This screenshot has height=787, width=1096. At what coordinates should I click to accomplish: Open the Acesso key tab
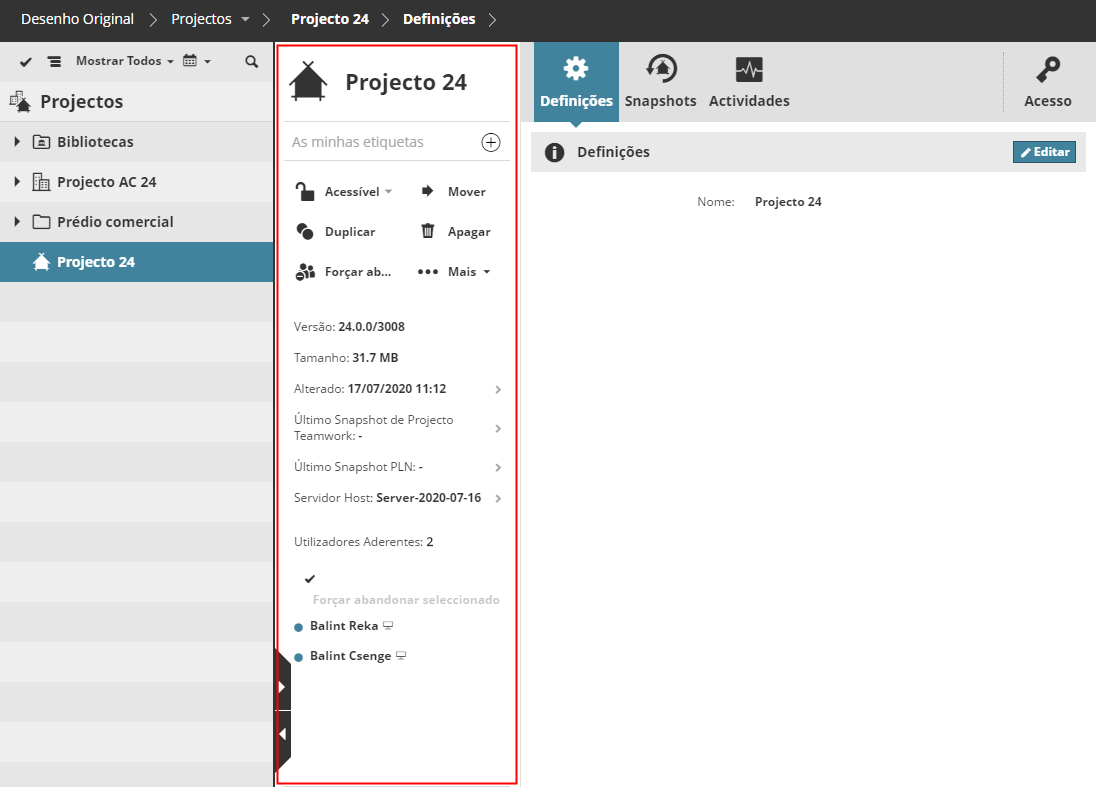coord(1048,82)
